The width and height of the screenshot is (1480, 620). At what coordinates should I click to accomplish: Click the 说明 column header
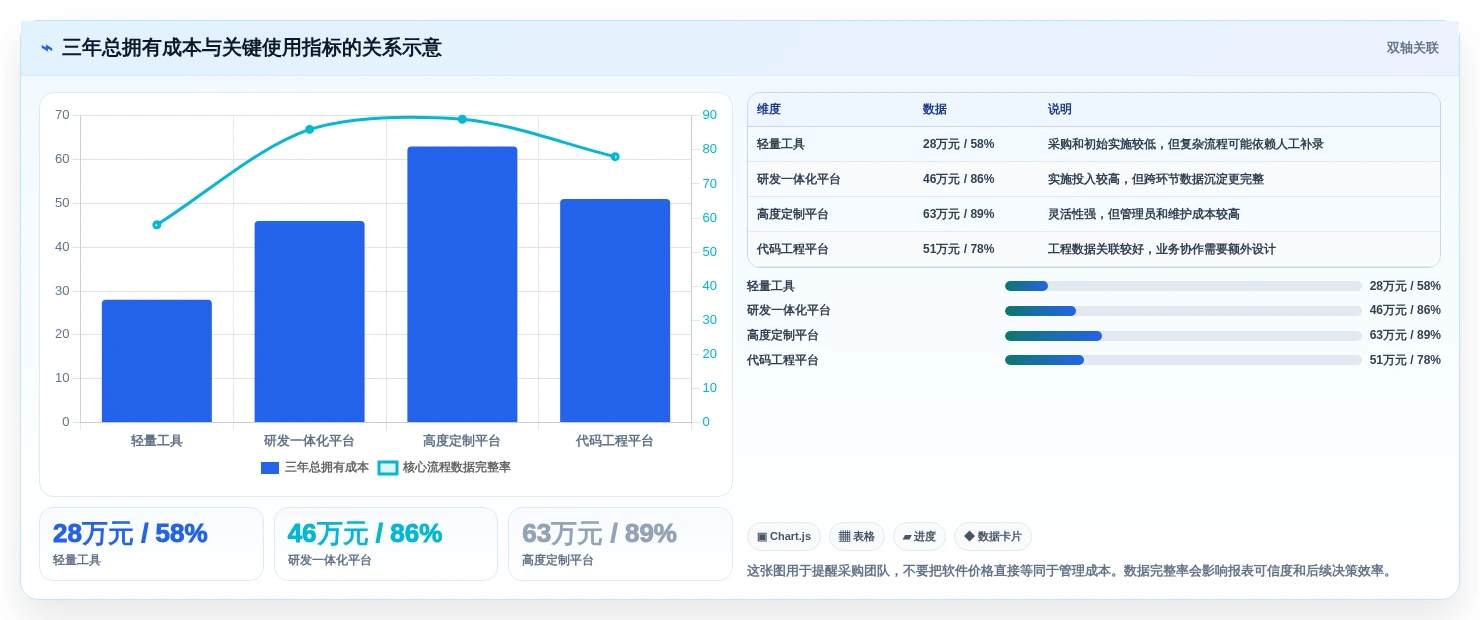[x=1060, y=110]
